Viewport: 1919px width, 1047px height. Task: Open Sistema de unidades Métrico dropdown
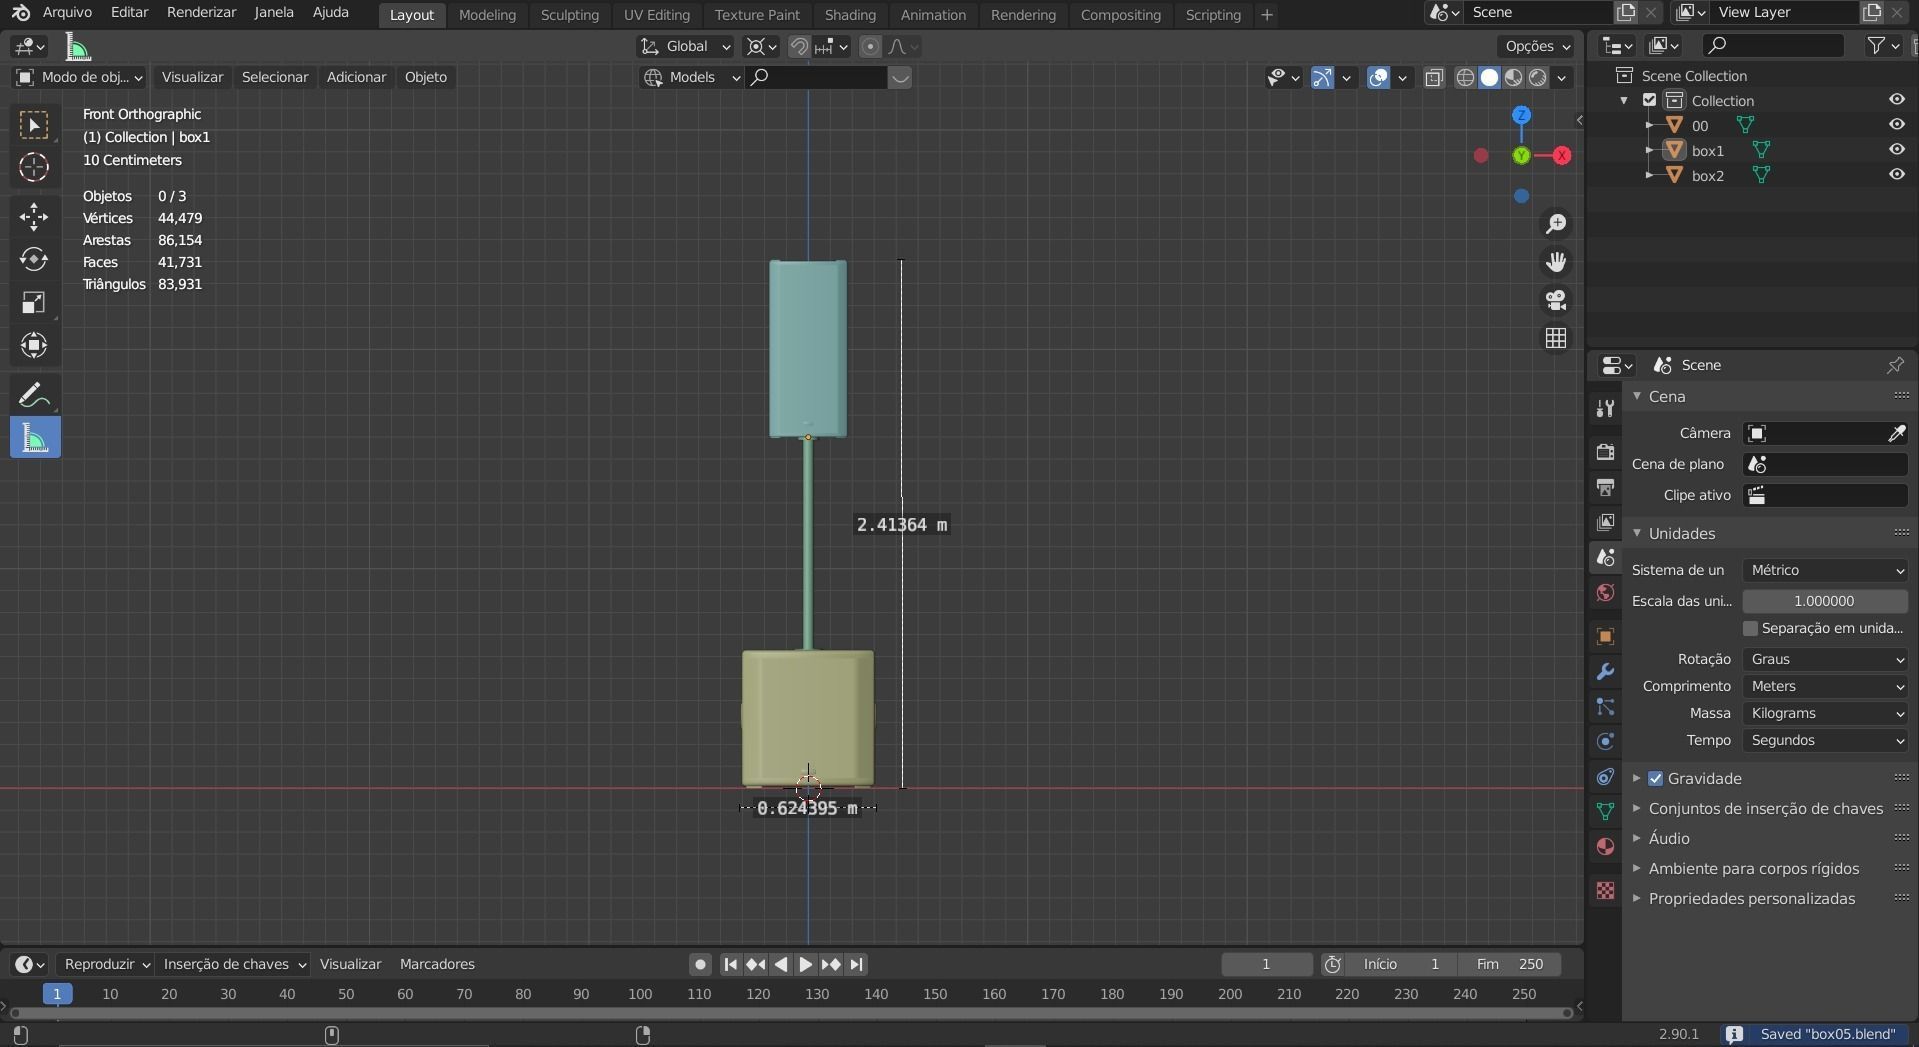click(x=1825, y=570)
